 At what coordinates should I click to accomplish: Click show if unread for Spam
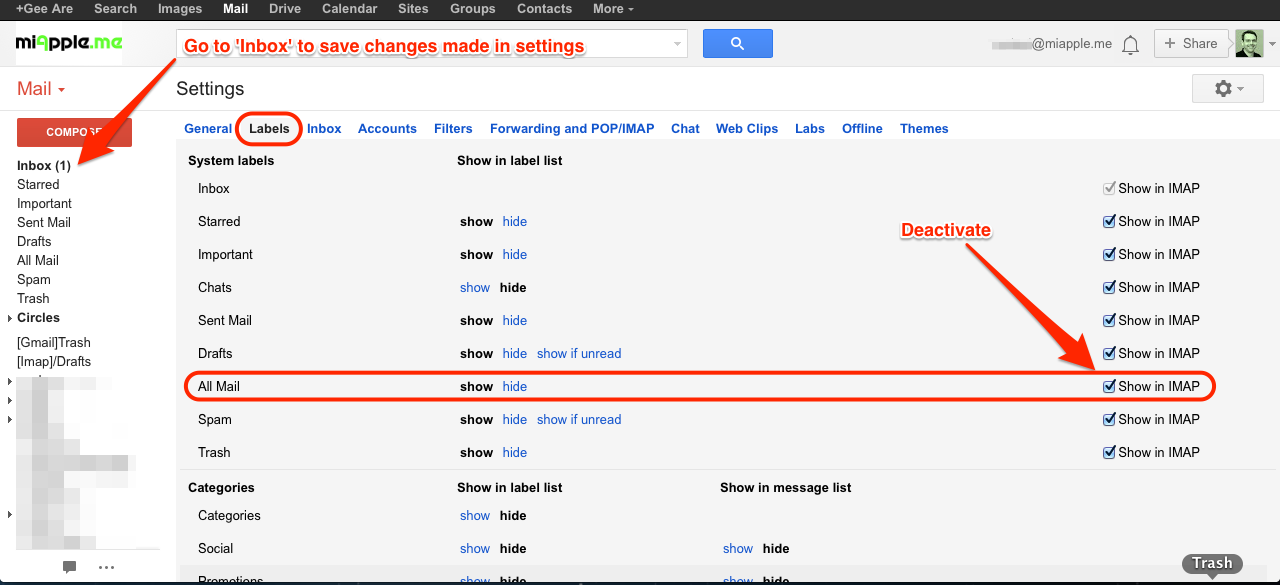click(579, 420)
